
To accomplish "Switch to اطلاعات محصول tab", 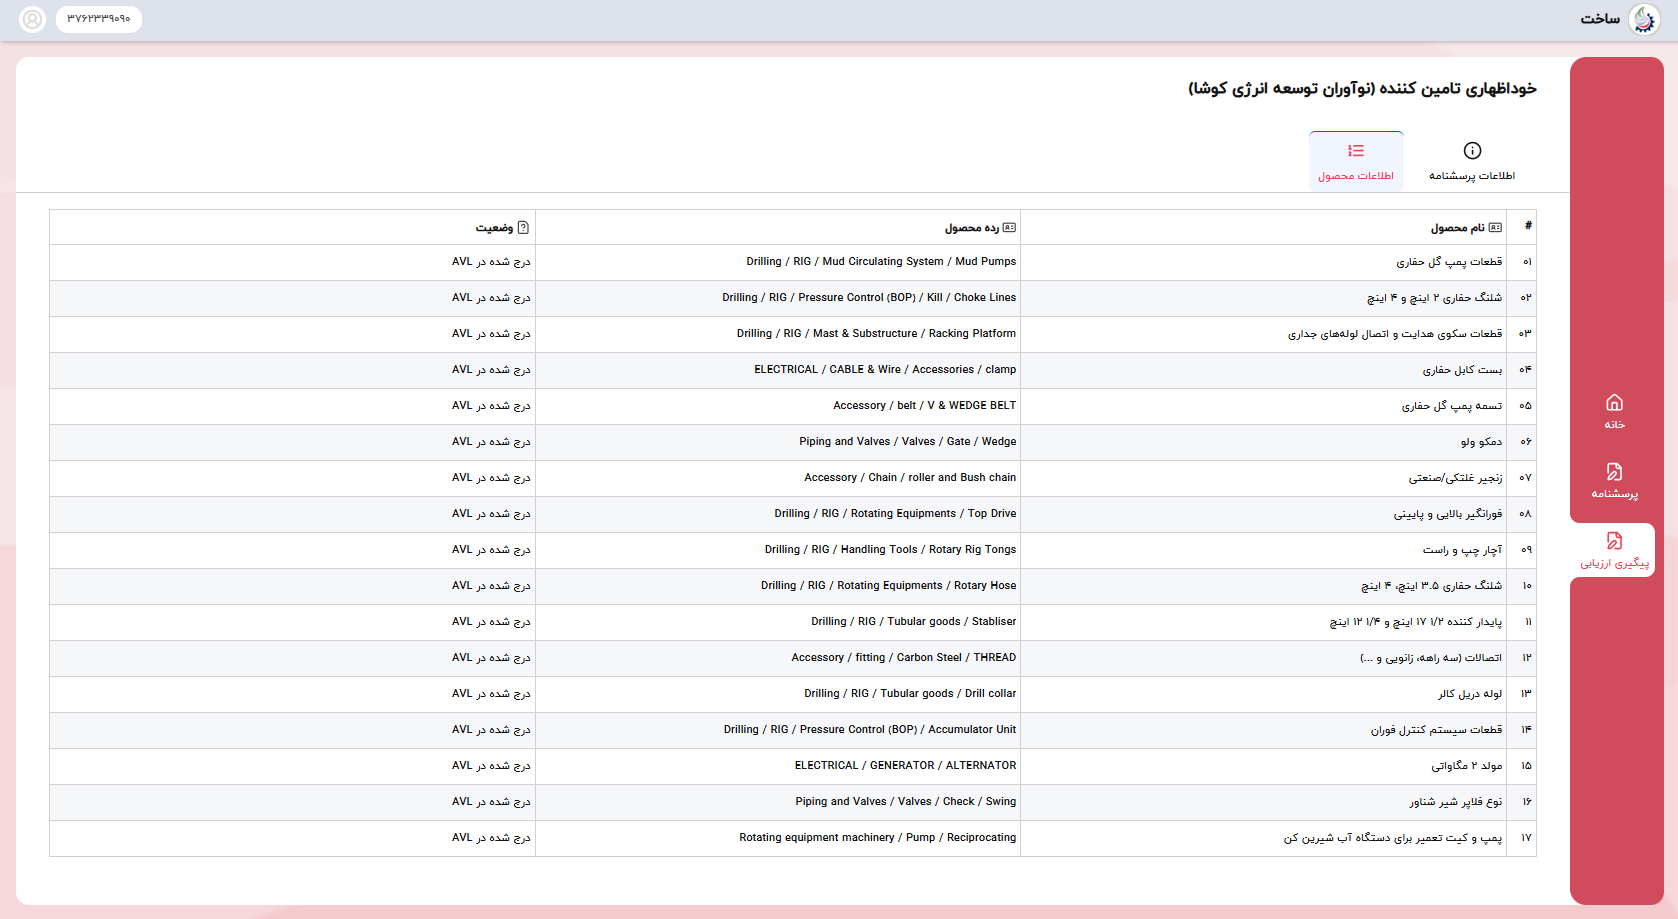I will [x=1356, y=161].
